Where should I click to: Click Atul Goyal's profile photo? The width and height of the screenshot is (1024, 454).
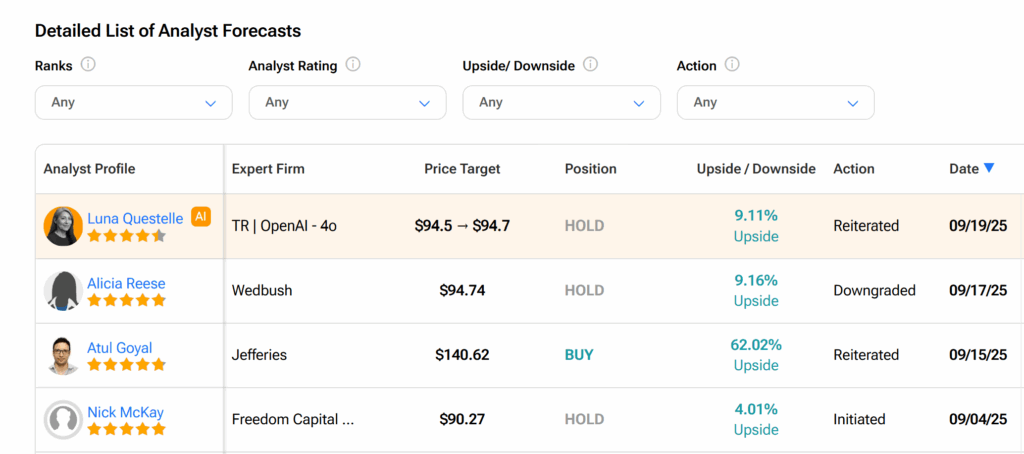pos(63,356)
